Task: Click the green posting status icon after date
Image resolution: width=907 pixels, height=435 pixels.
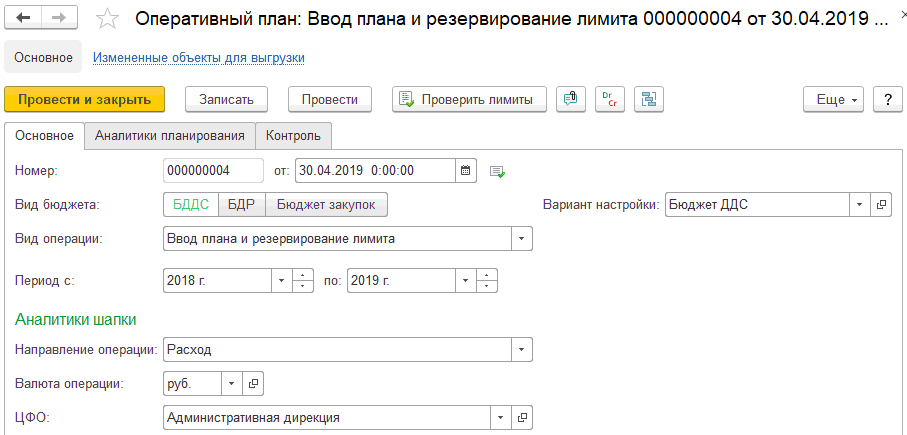Action: [x=497, y=171]
